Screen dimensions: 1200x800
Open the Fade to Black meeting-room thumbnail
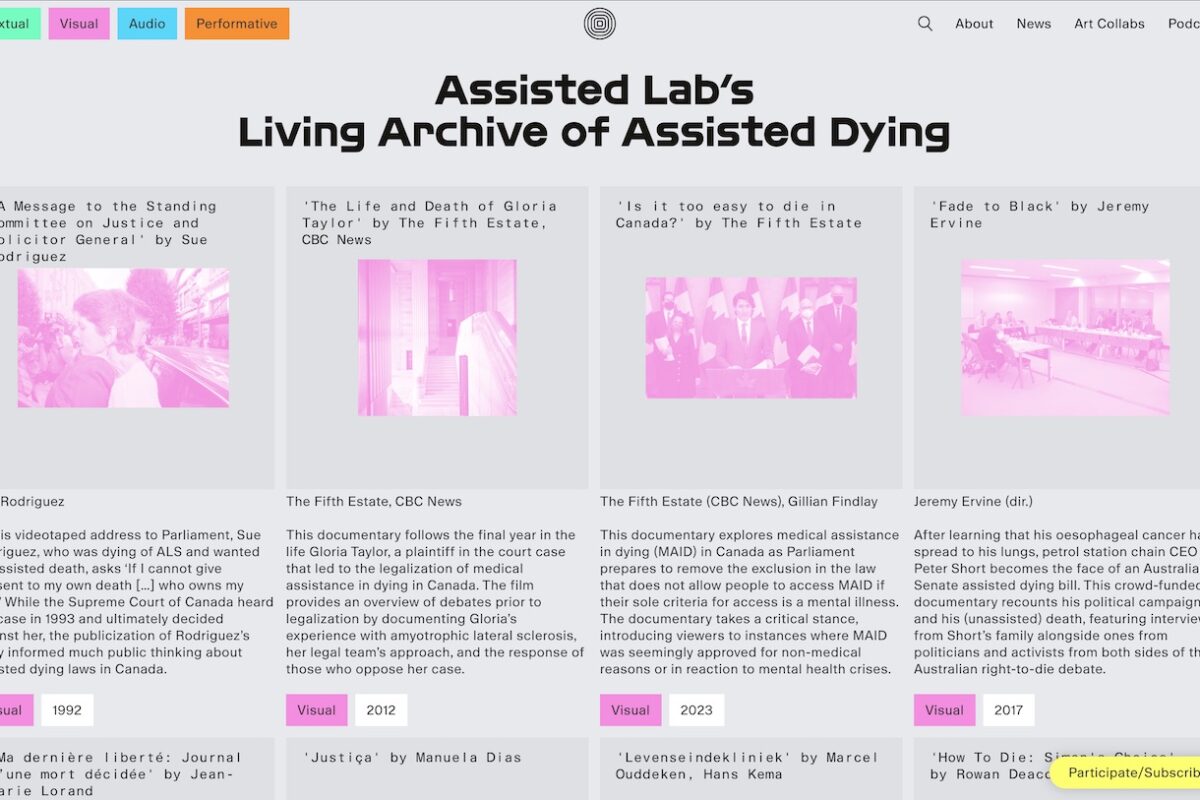click(1065, 337)
